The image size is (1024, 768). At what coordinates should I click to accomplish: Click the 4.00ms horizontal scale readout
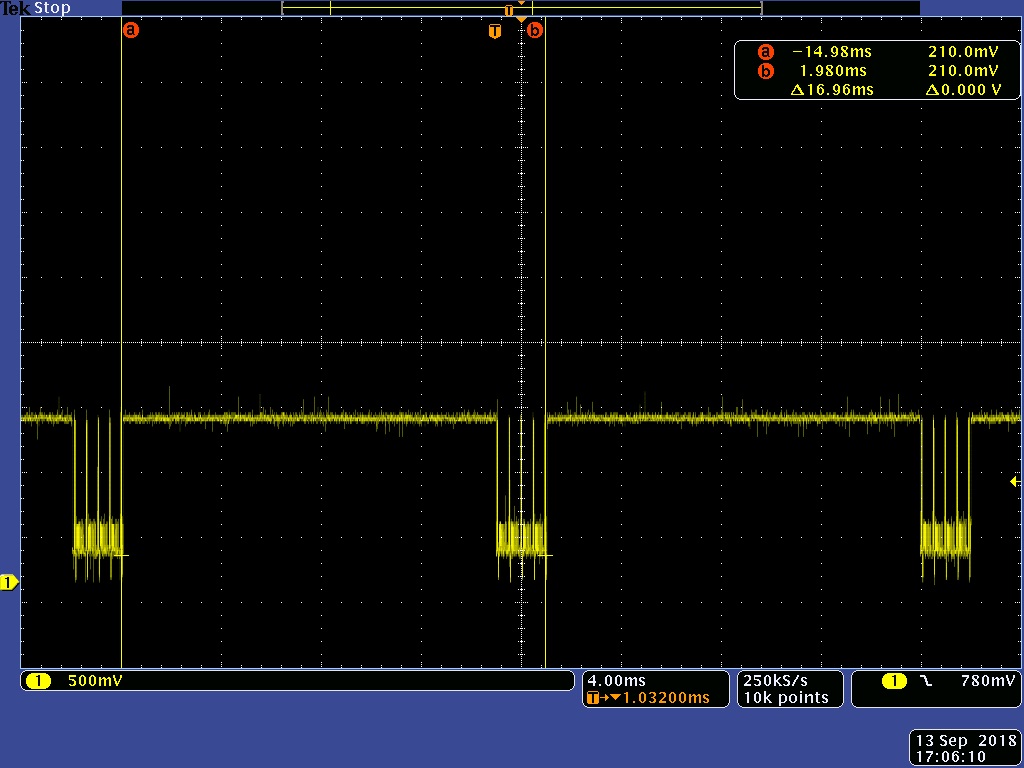tap(616, 681)
